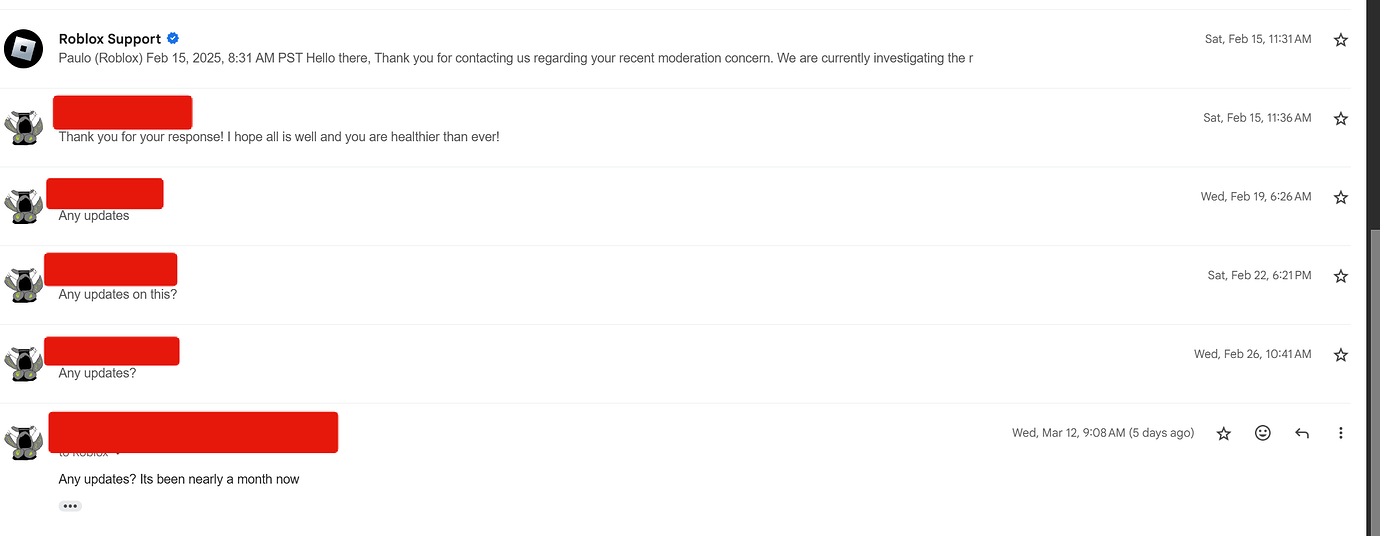Show trimmed content with the ellipsis button

(x=70, y=506)
